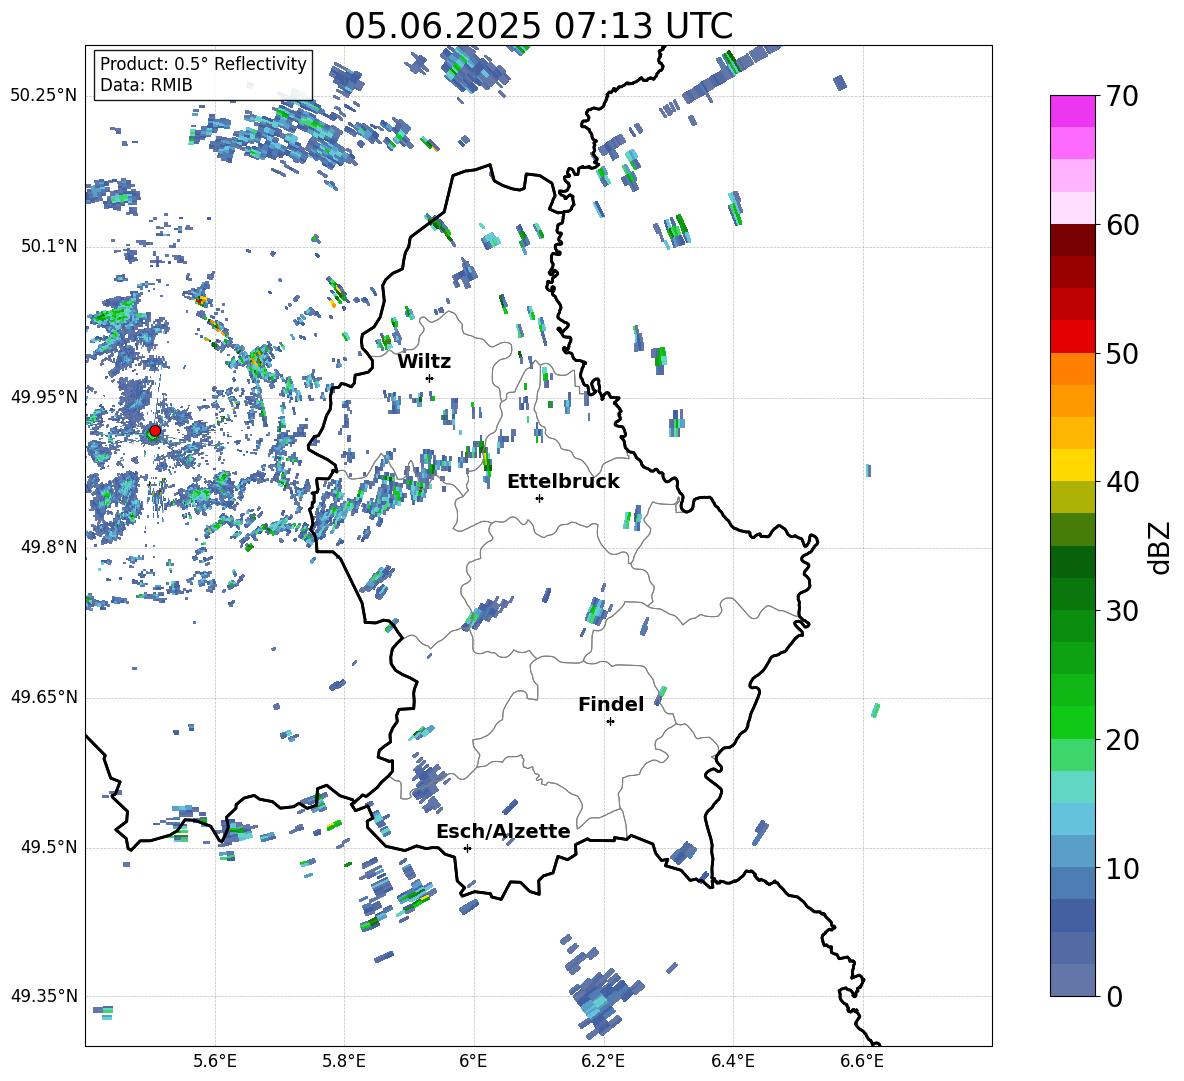Click the red radar location marker

tap(155, 431)
